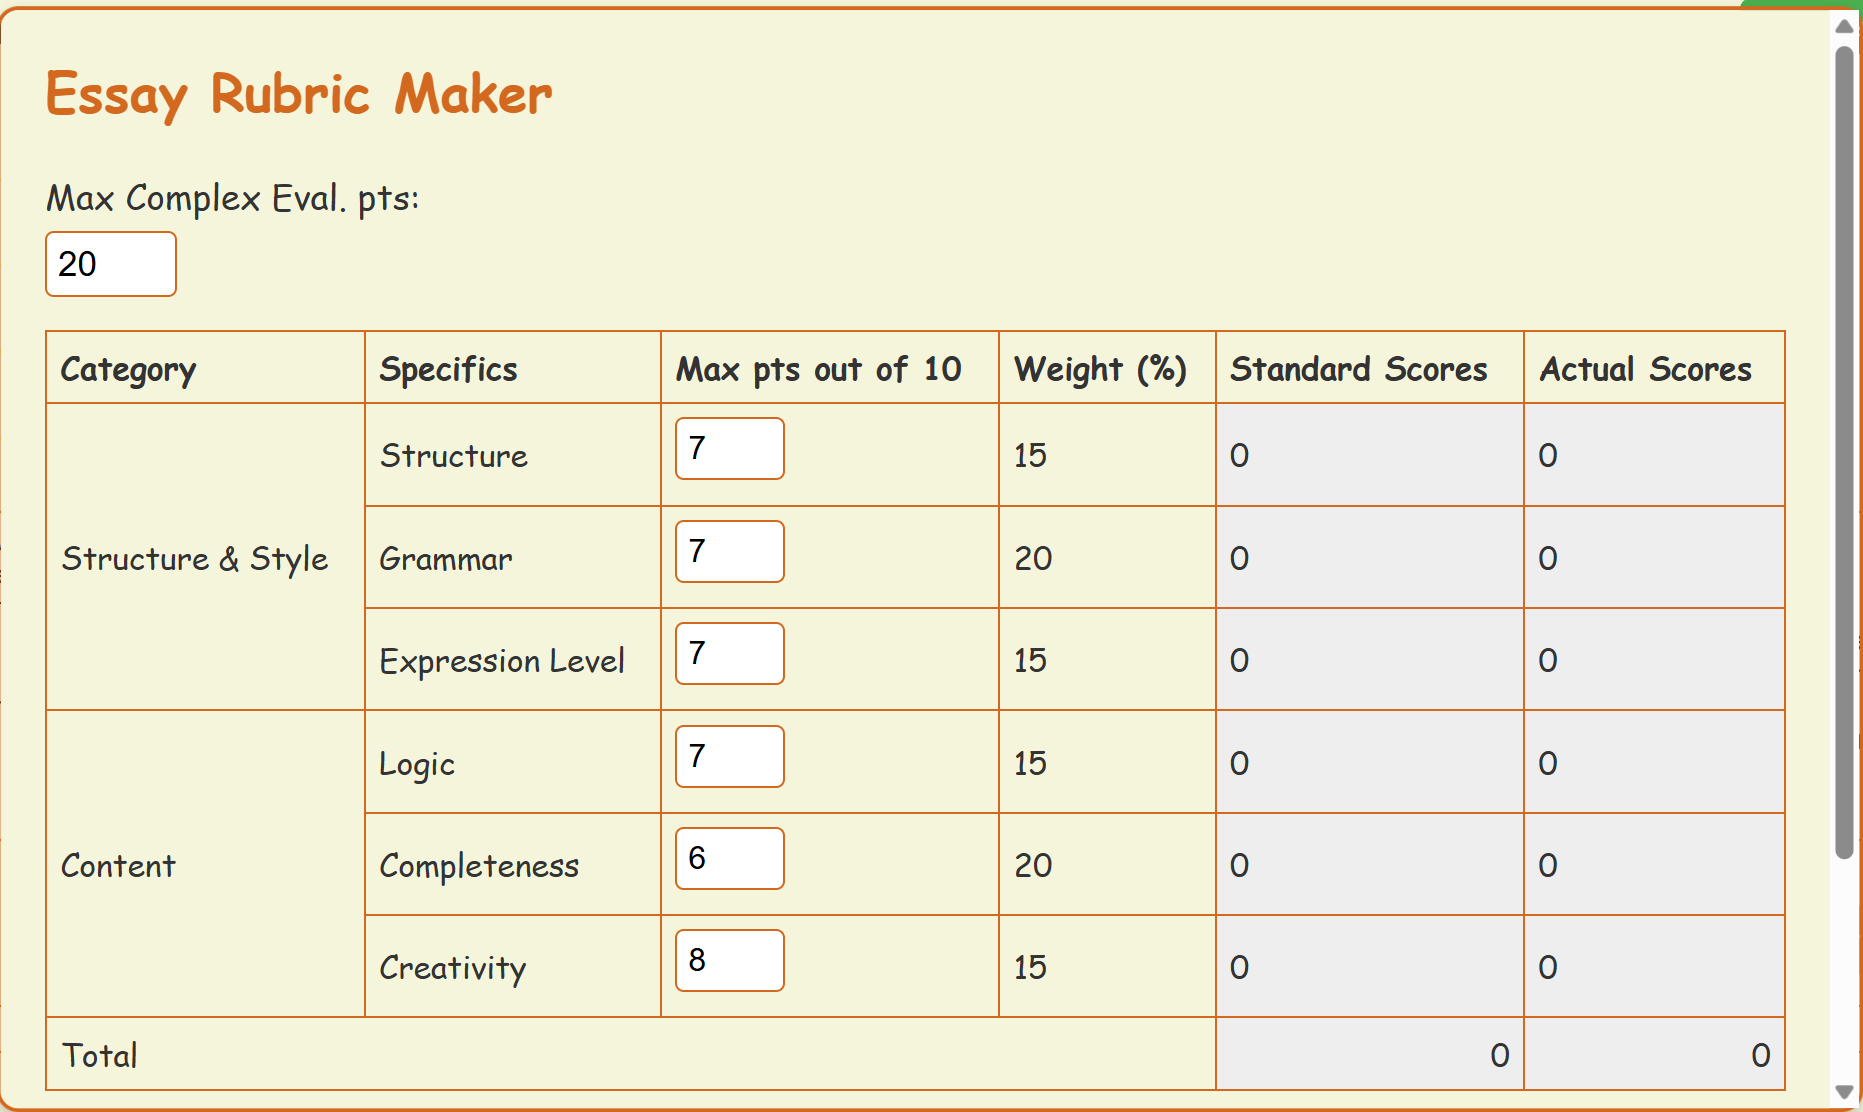
Task: Focus the Logic max points input
Action: point(730,756)
